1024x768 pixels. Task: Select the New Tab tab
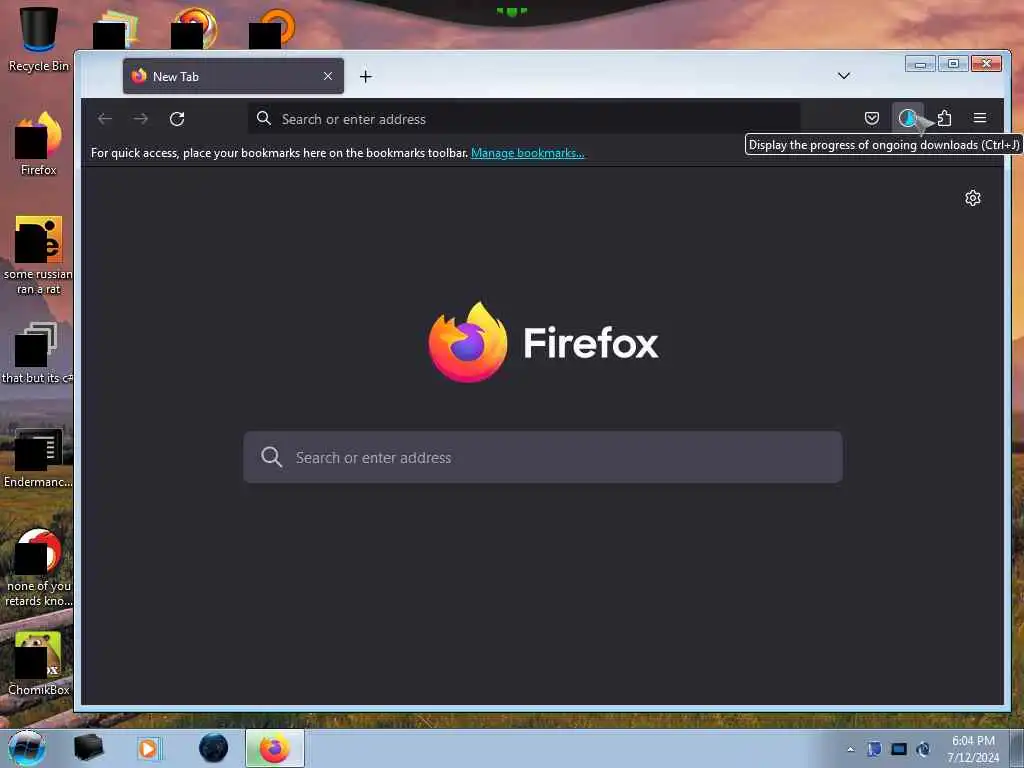tap(233, 76)
